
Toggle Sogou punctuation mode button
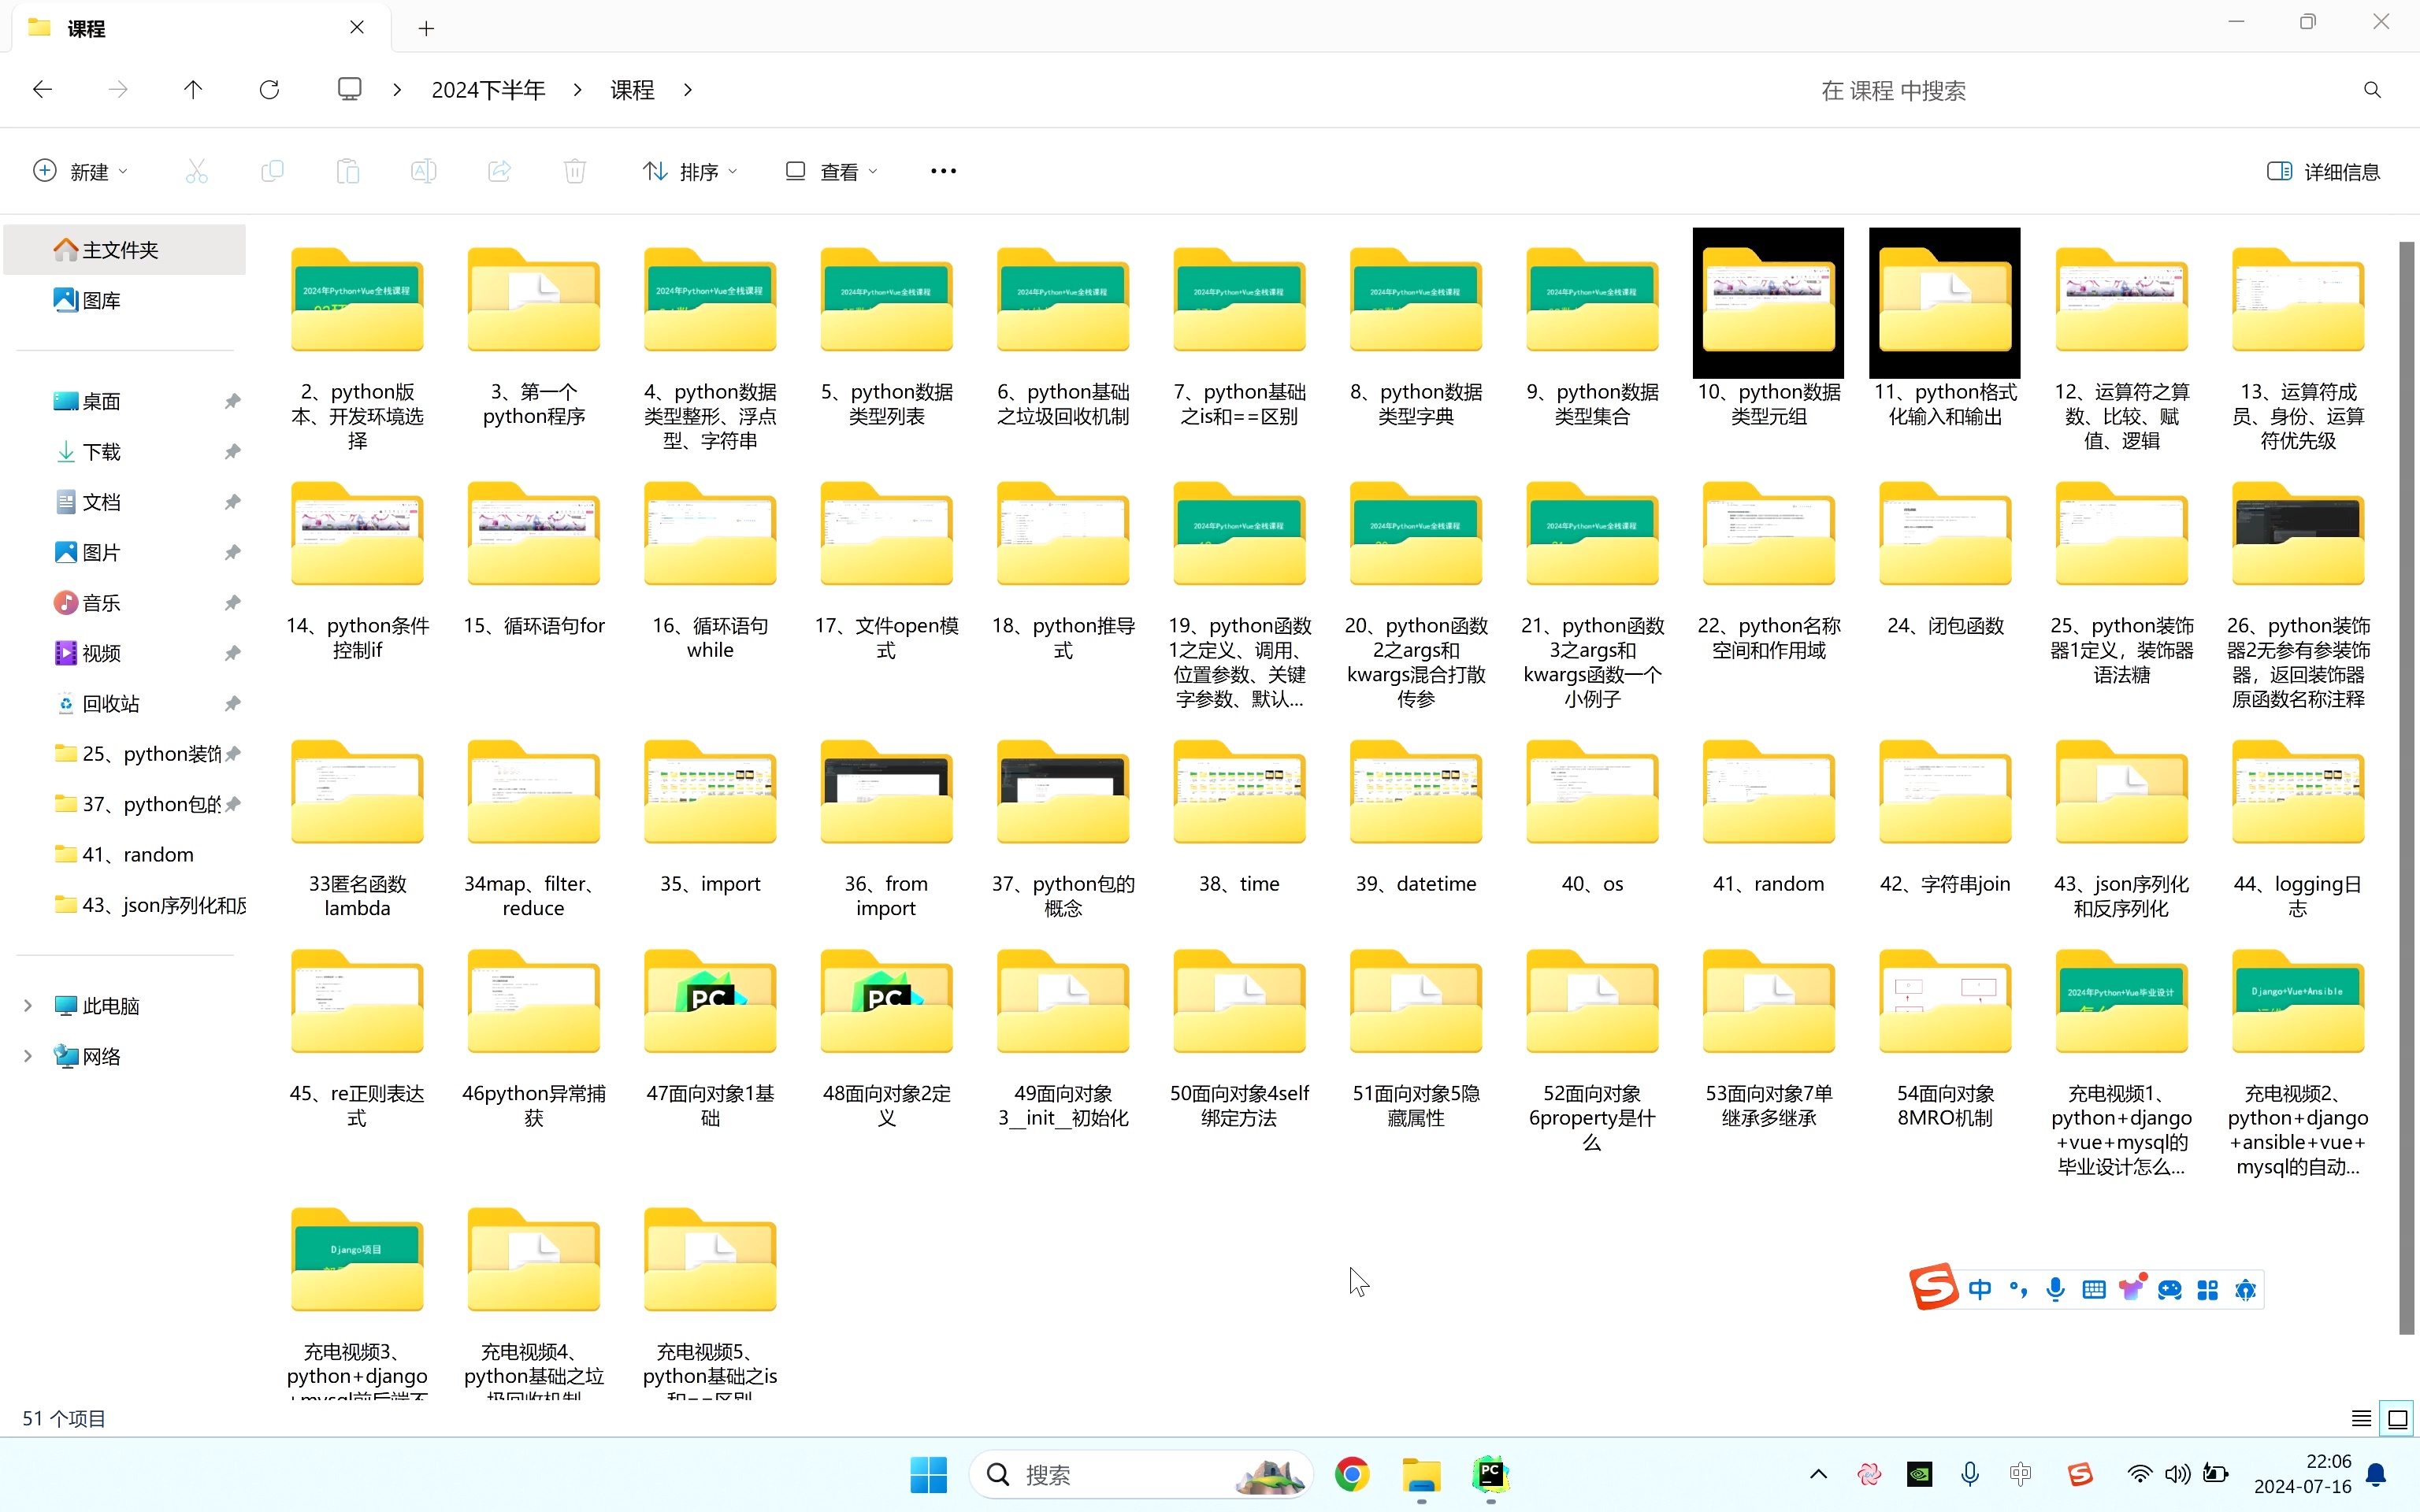coord(2018,1289)
